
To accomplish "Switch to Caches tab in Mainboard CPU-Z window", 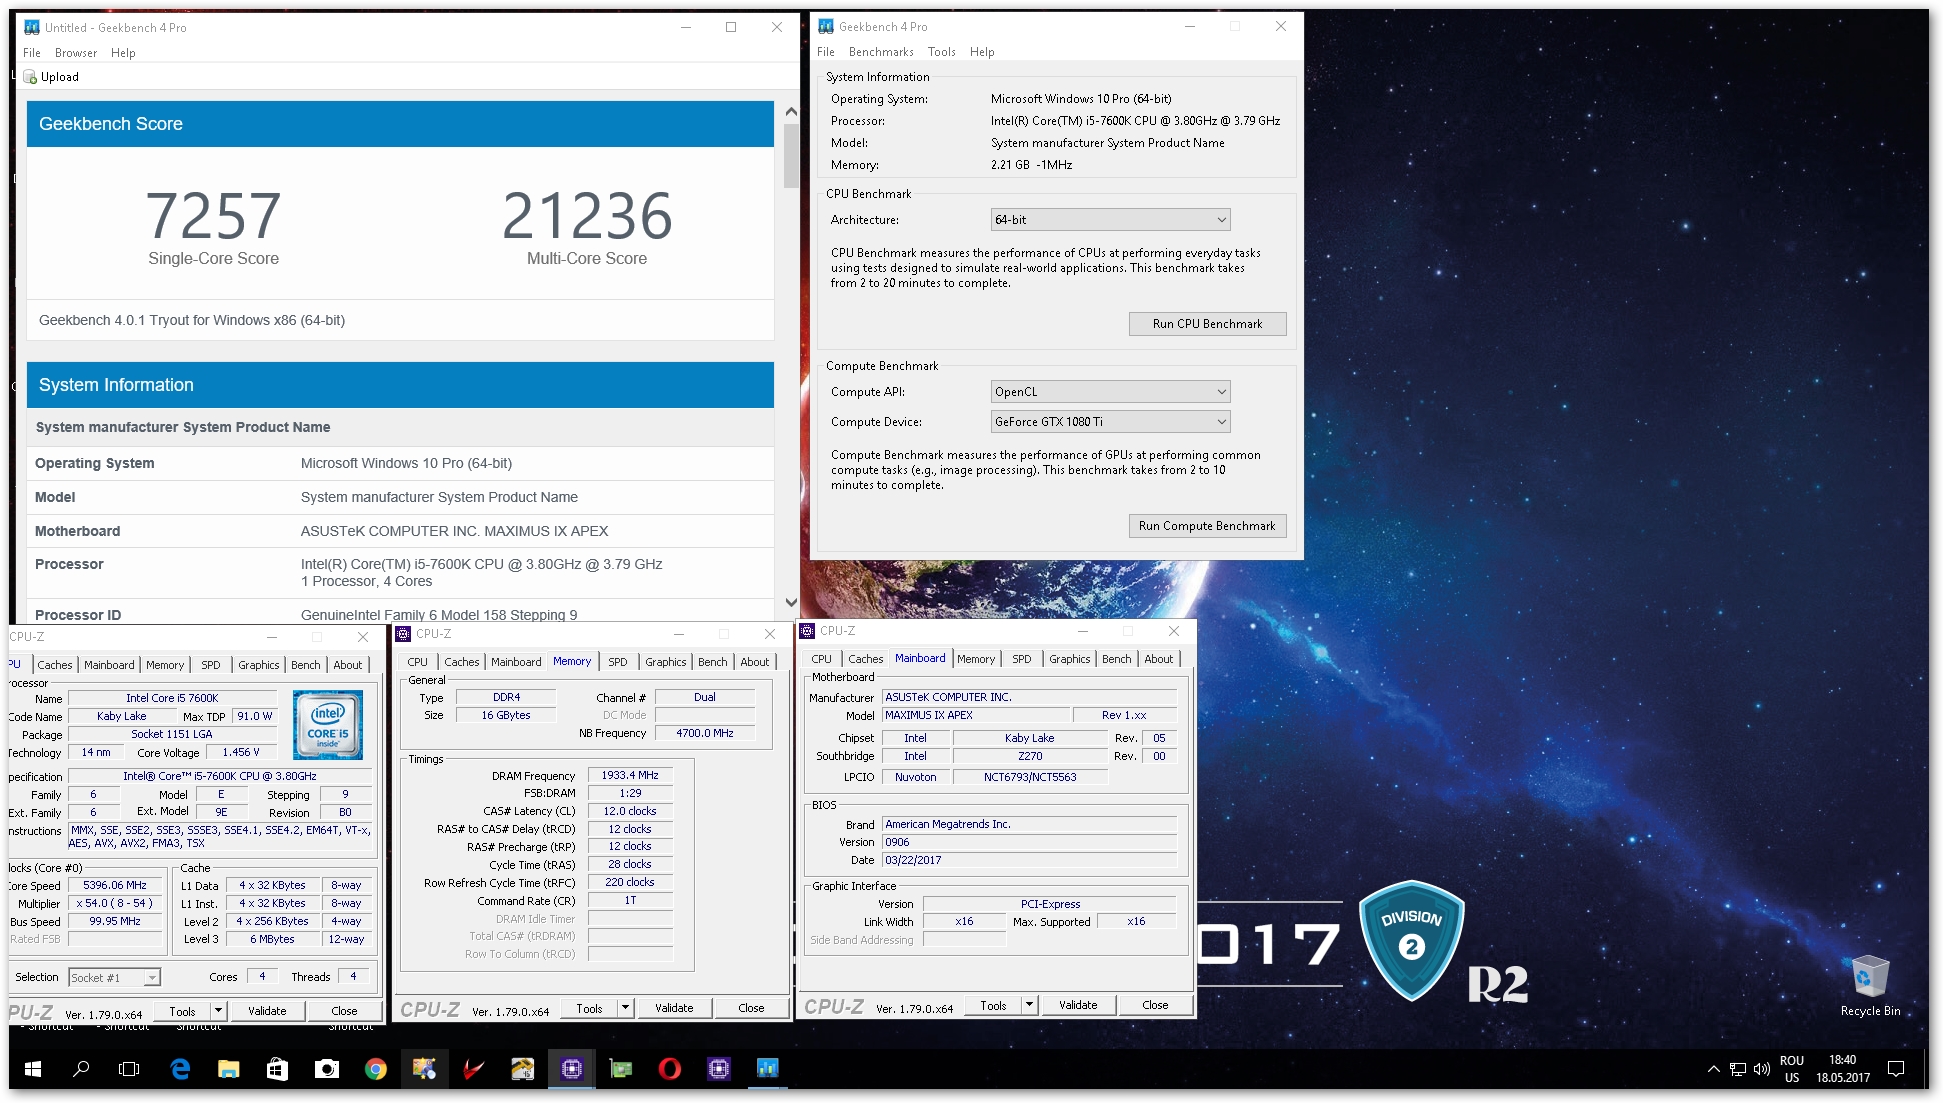I will click(866, 659).
